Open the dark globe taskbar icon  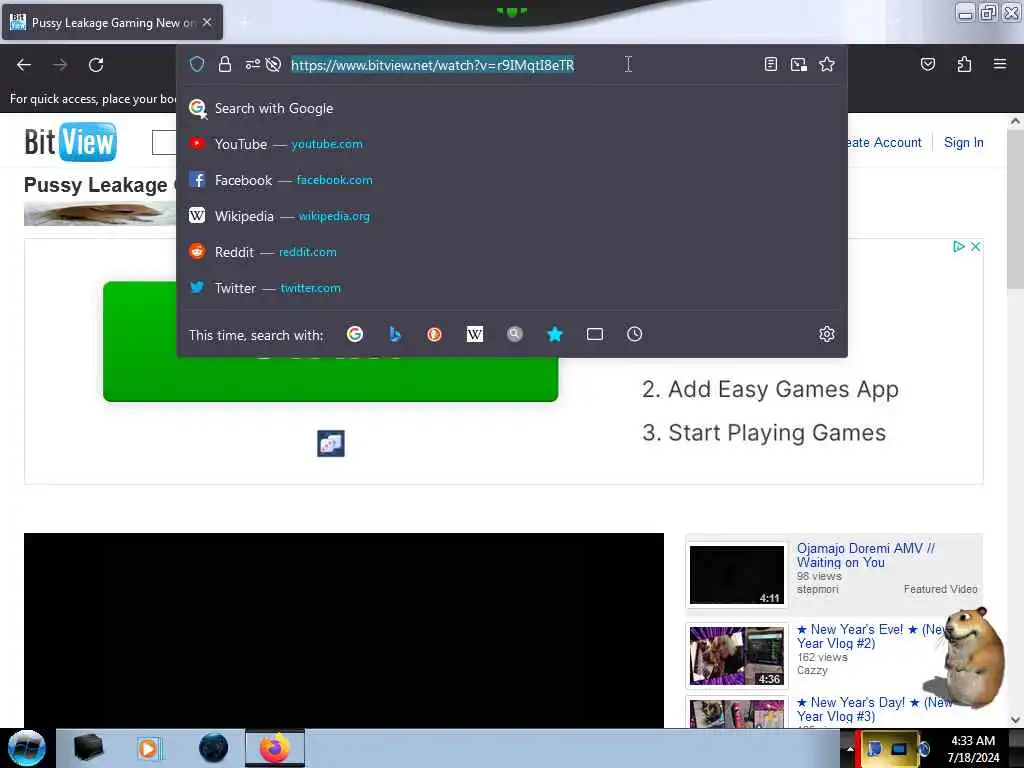coord(214,748)
